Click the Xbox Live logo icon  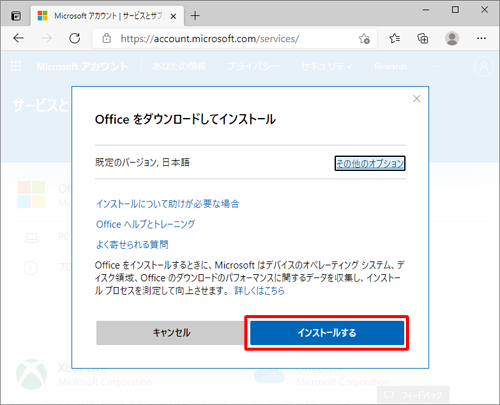pos(32,374)
